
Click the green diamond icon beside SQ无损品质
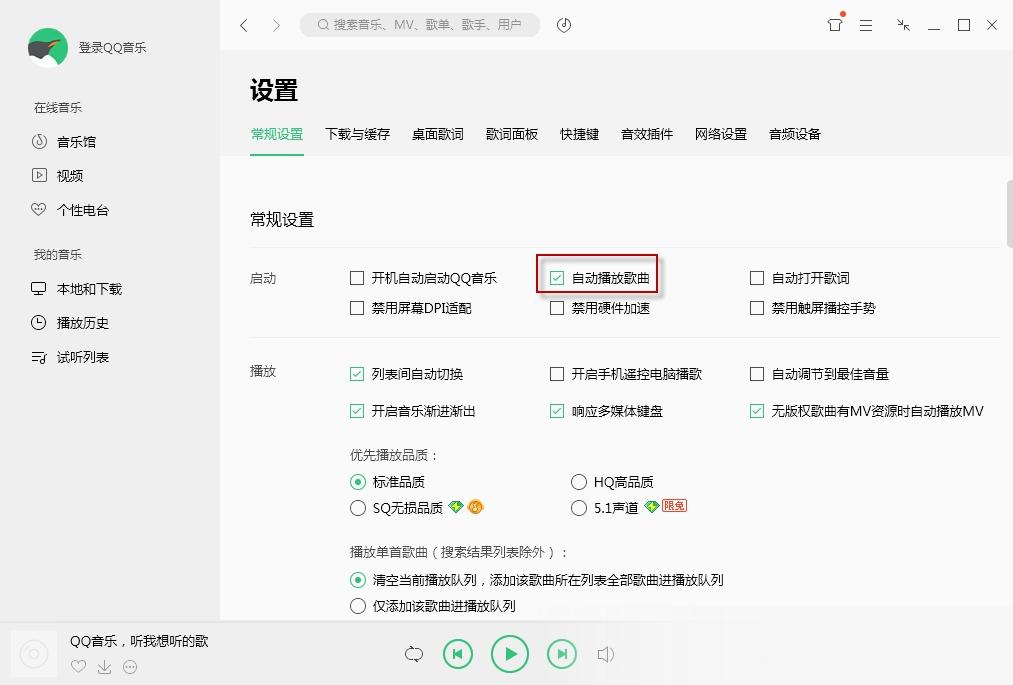(456, 507)
